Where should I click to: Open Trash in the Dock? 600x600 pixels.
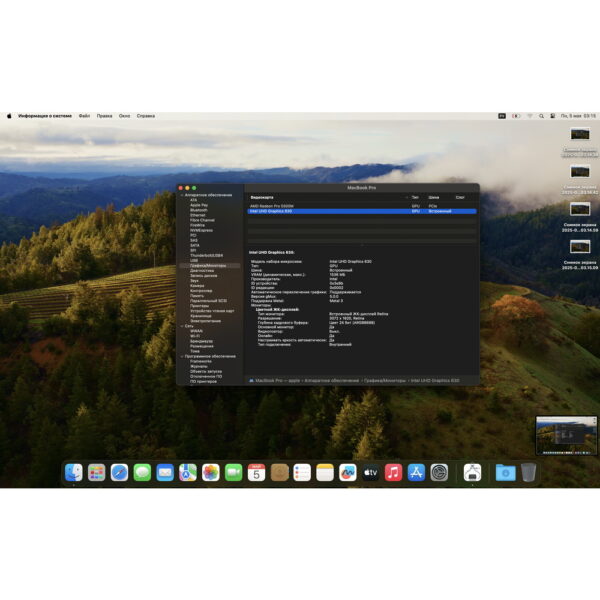point(528,472)
